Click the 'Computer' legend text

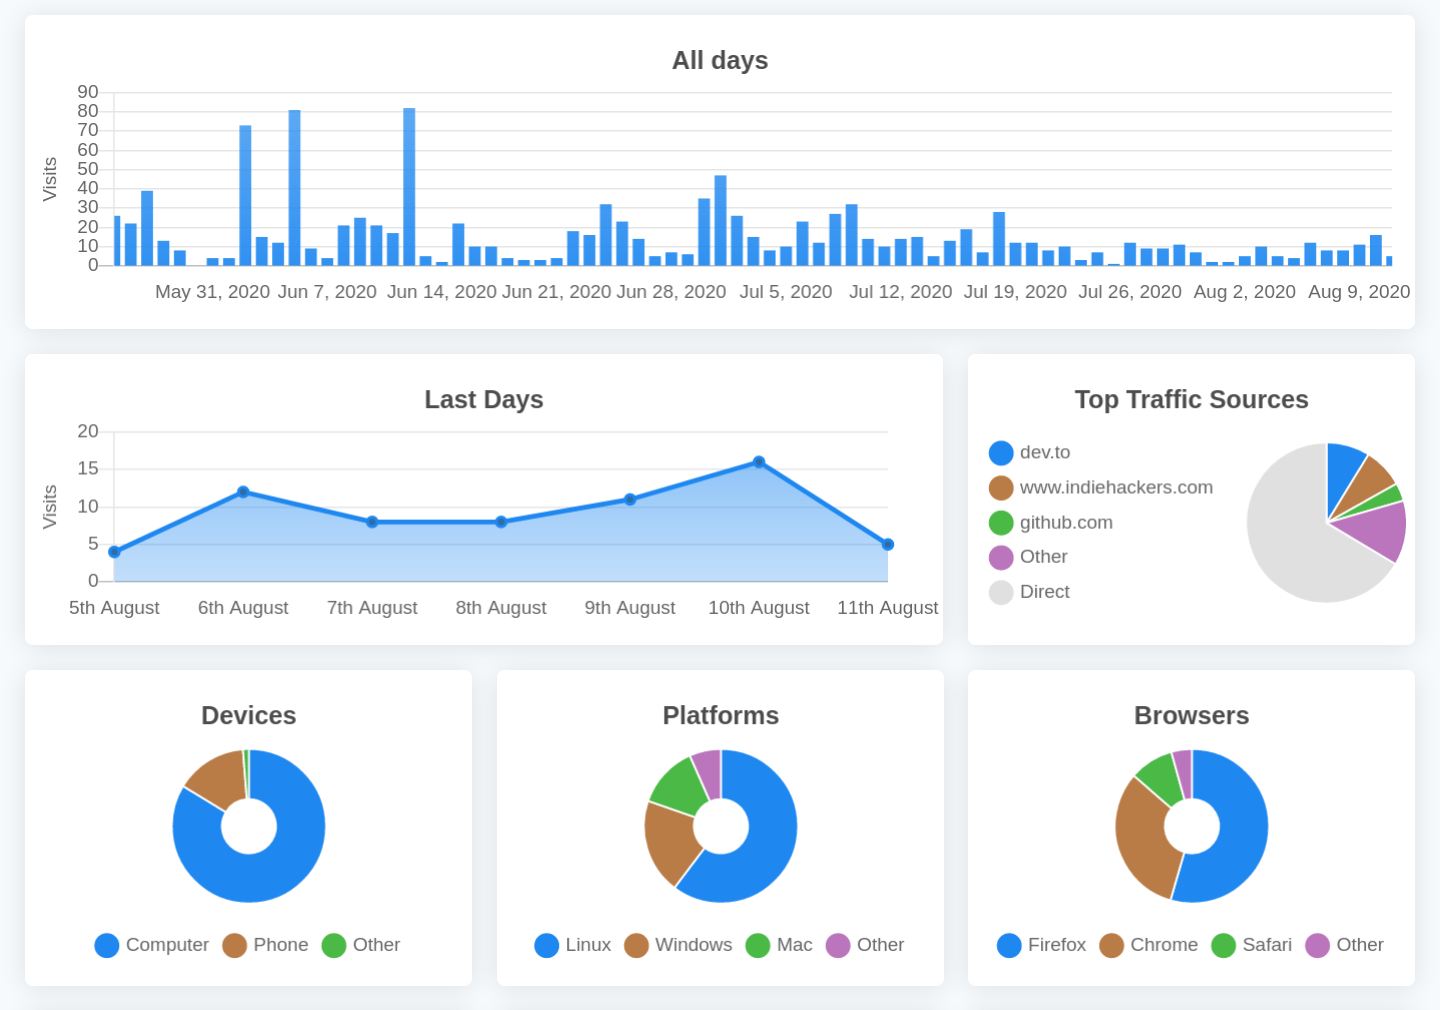[167, 945]
